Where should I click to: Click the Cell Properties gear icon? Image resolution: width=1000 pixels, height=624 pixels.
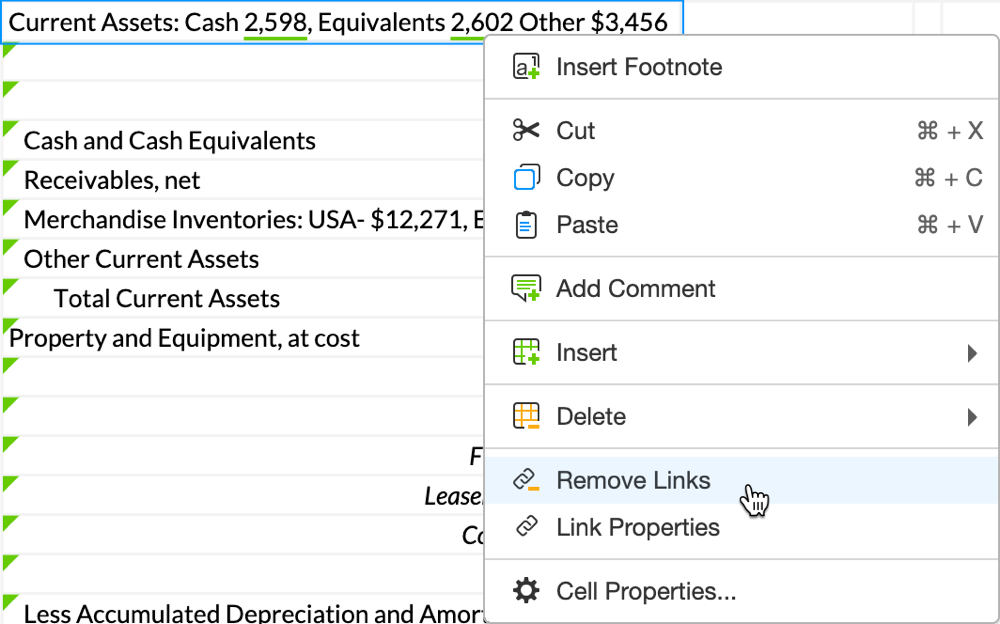(526, 592)
